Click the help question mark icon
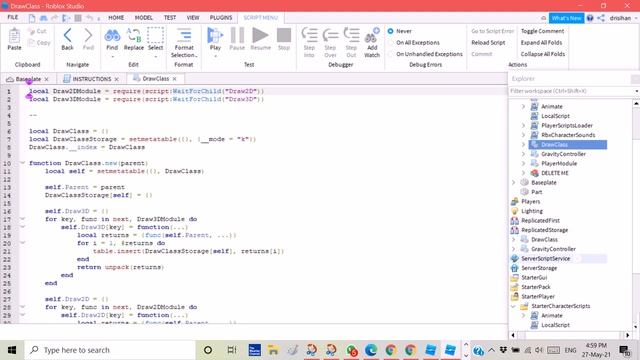This screenshot has height=360, width=640. 590,18
